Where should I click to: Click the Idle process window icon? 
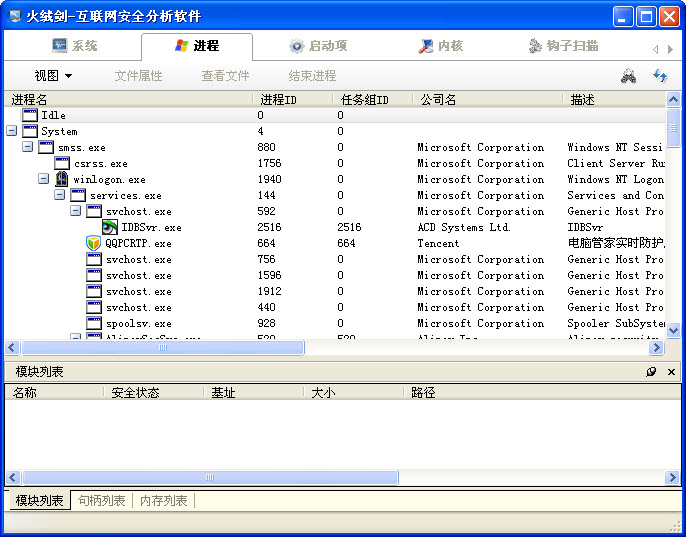pyautogui.click(x=30, y=115)
